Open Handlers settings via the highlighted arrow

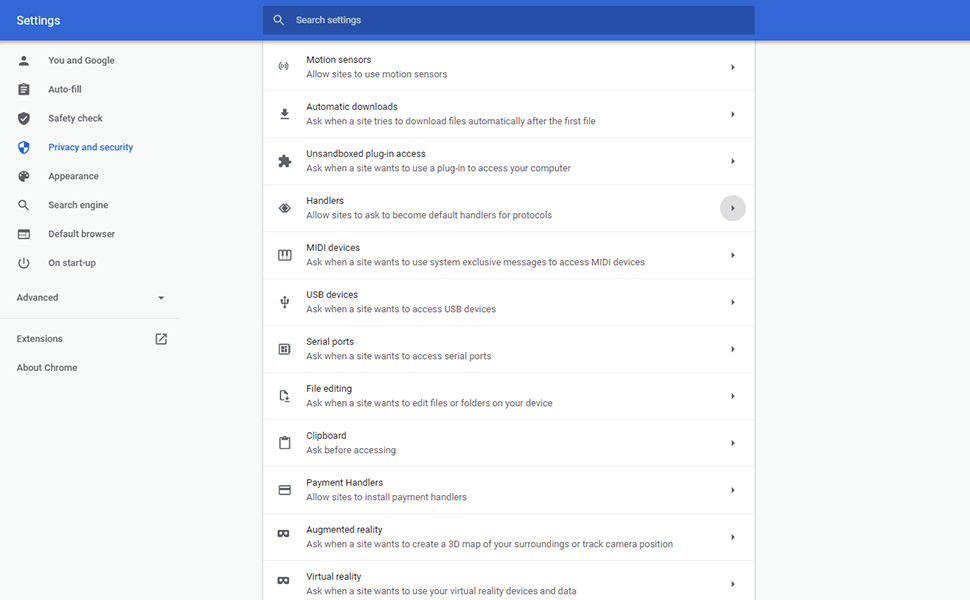click(732, 208)
